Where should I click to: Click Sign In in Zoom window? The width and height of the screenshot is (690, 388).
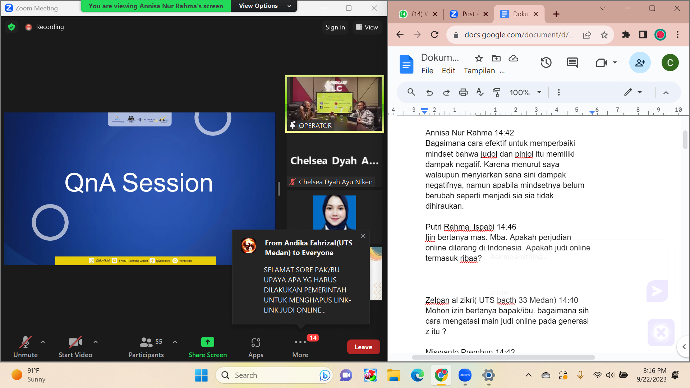point(335,27)
